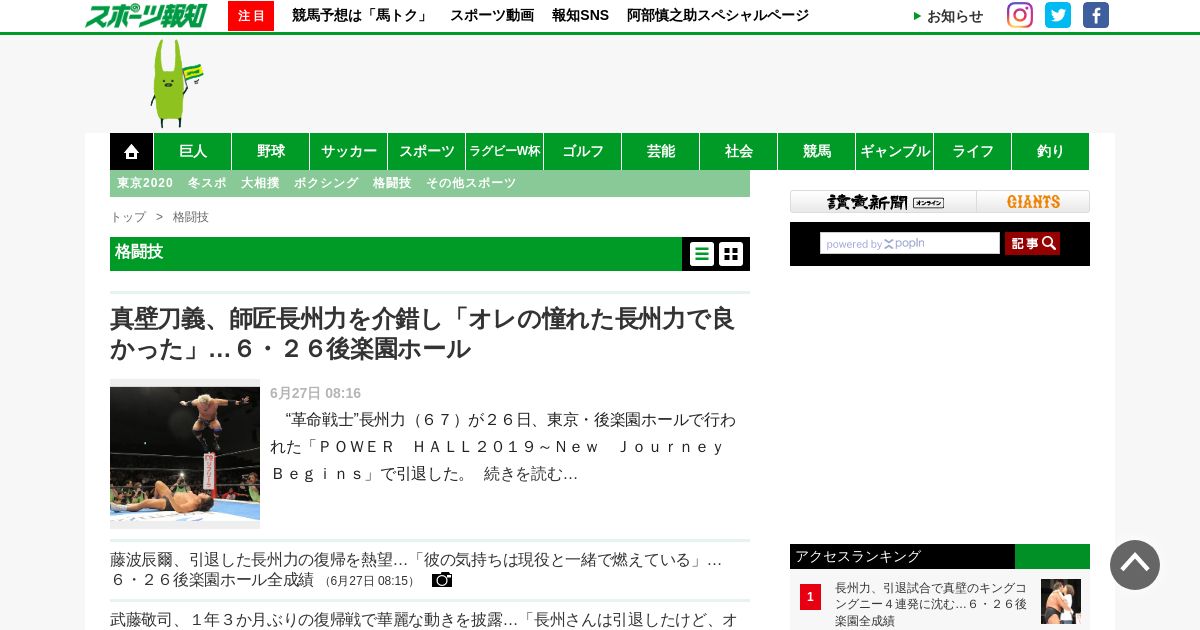Open the 報知SNS link

580,15
